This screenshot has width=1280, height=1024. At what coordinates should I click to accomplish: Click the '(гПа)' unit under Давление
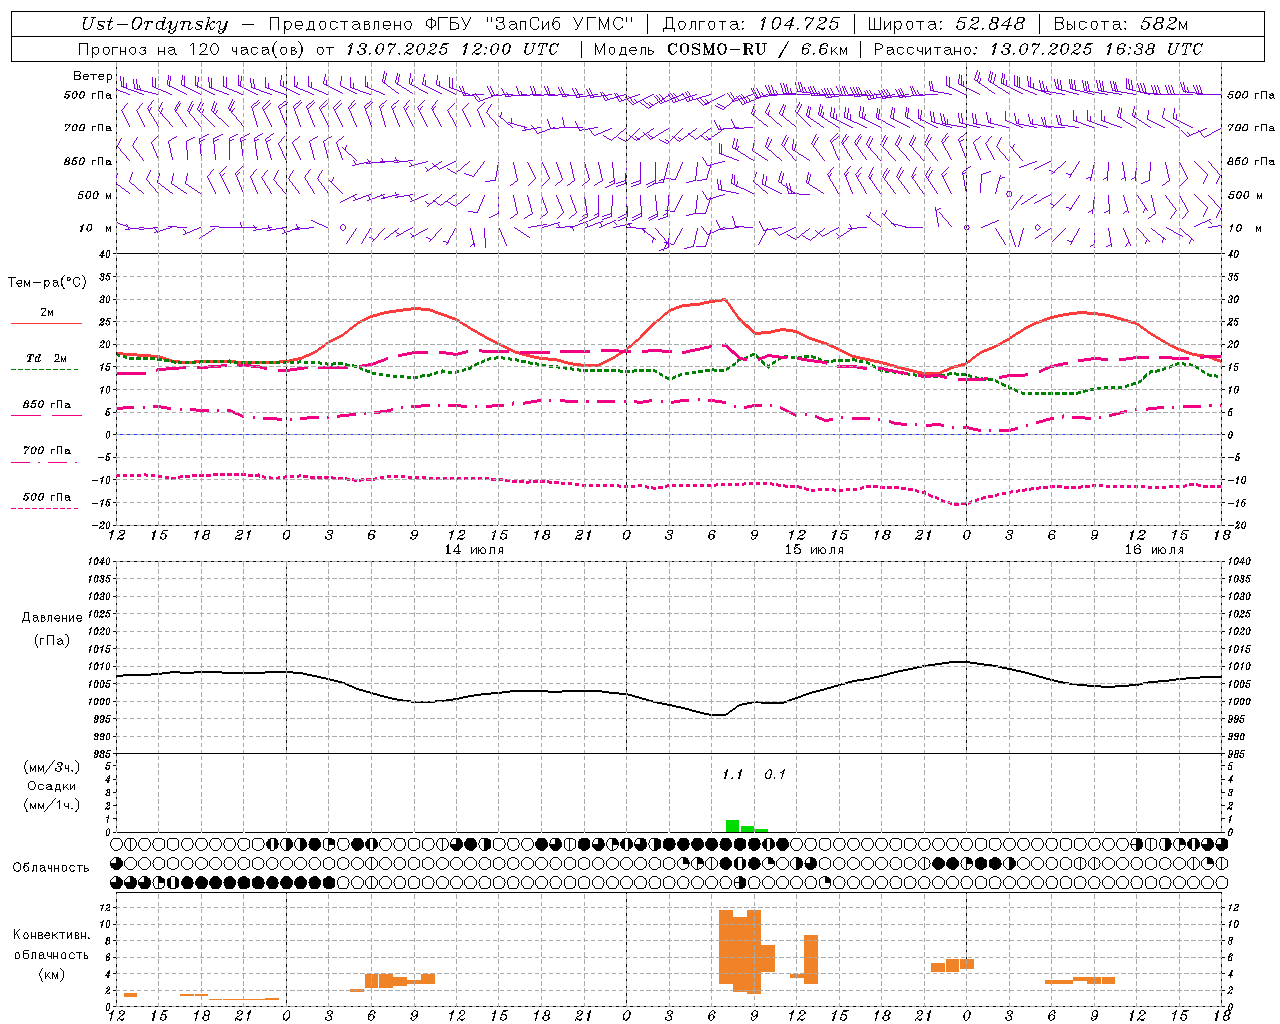pos(52,641)
